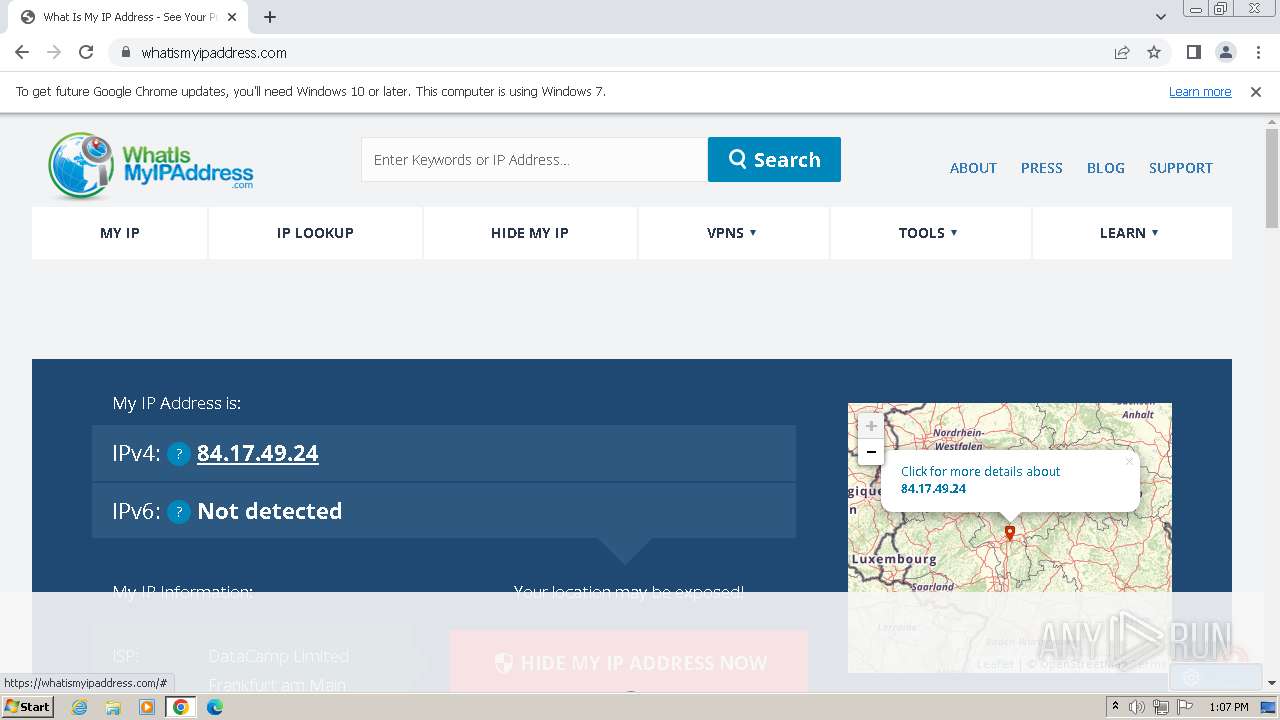The width and height of the screenshot is (1280, 720).
Task: Close the map popup bubble
Action: pos(1129,461)
